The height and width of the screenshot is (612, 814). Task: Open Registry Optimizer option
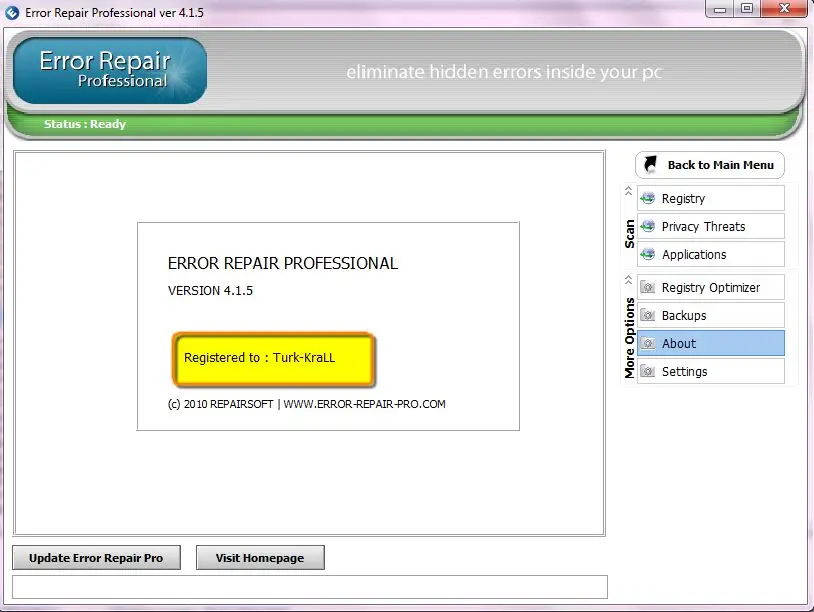tap(711, 287)
